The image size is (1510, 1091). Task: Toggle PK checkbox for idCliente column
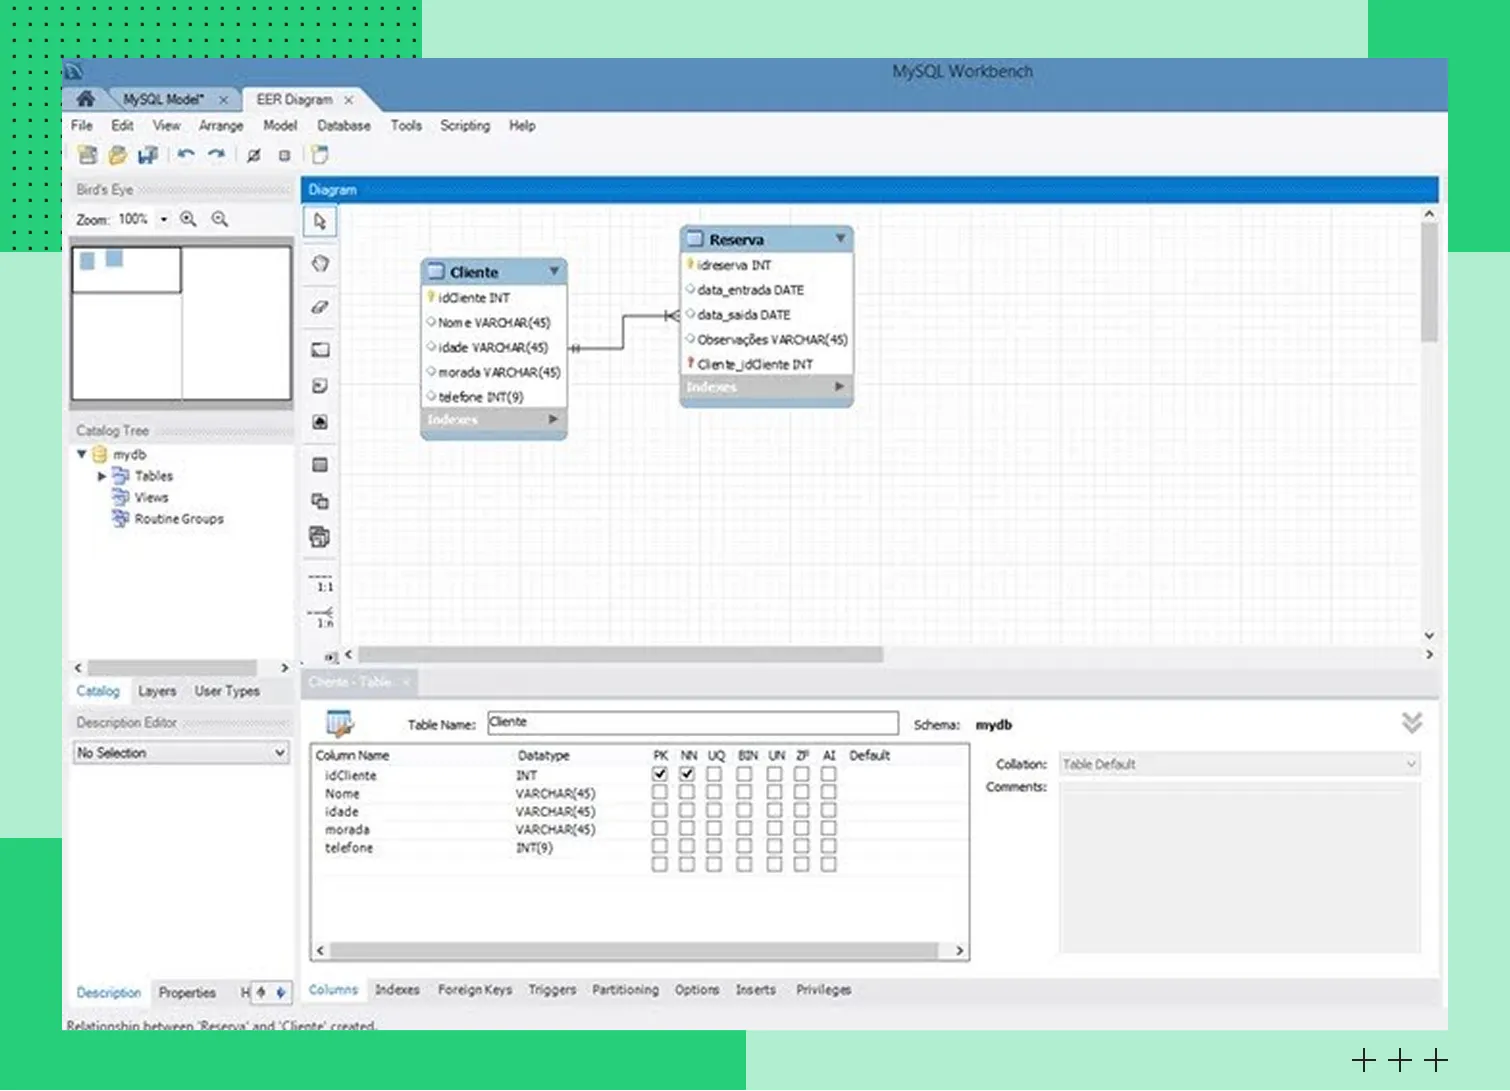coord(660,774)
